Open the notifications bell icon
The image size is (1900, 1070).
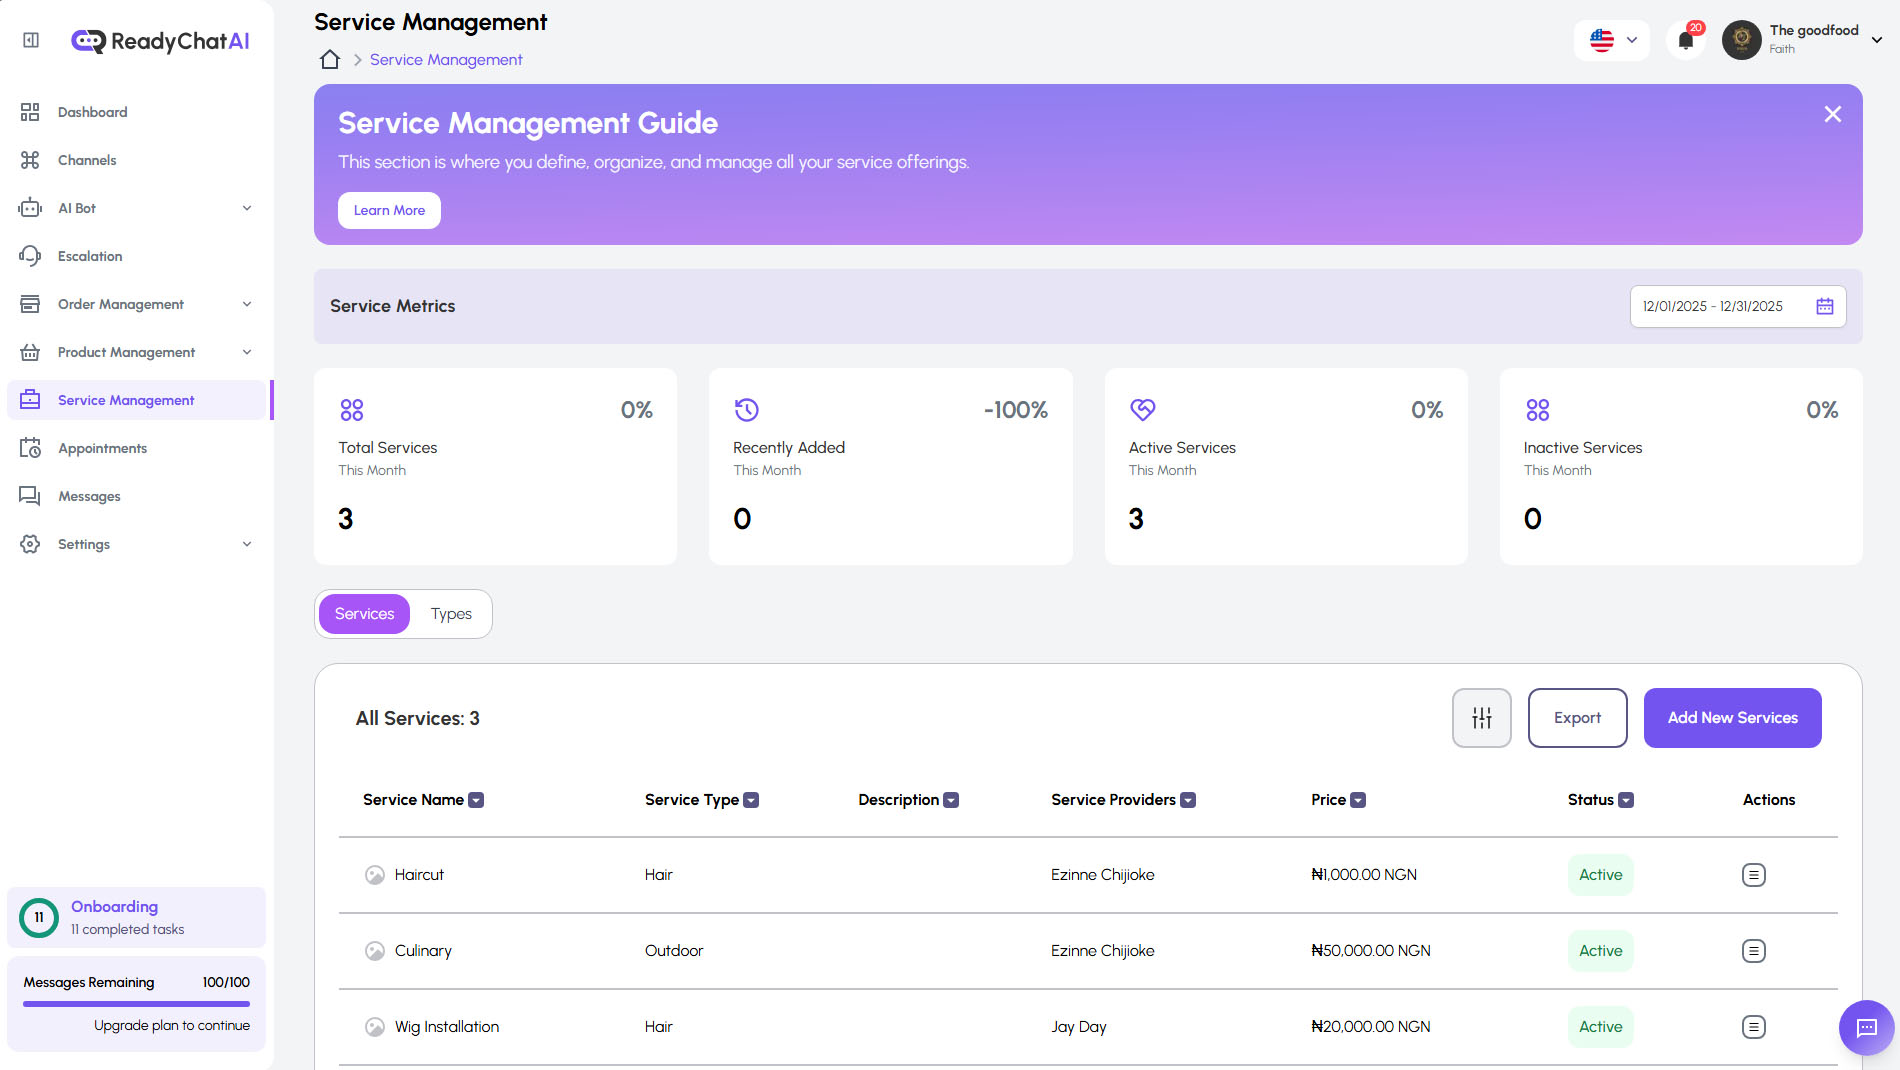point(1686,40)
